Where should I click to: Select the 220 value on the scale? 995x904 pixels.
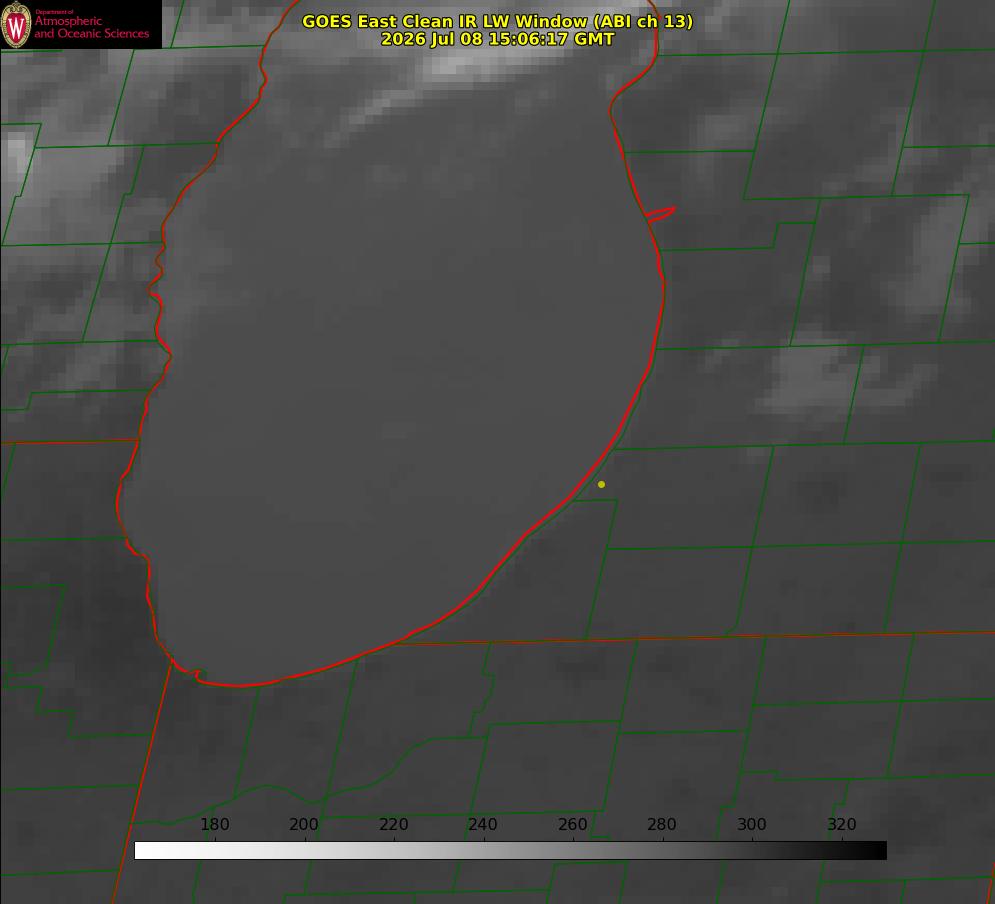click(x=393, y=824)
